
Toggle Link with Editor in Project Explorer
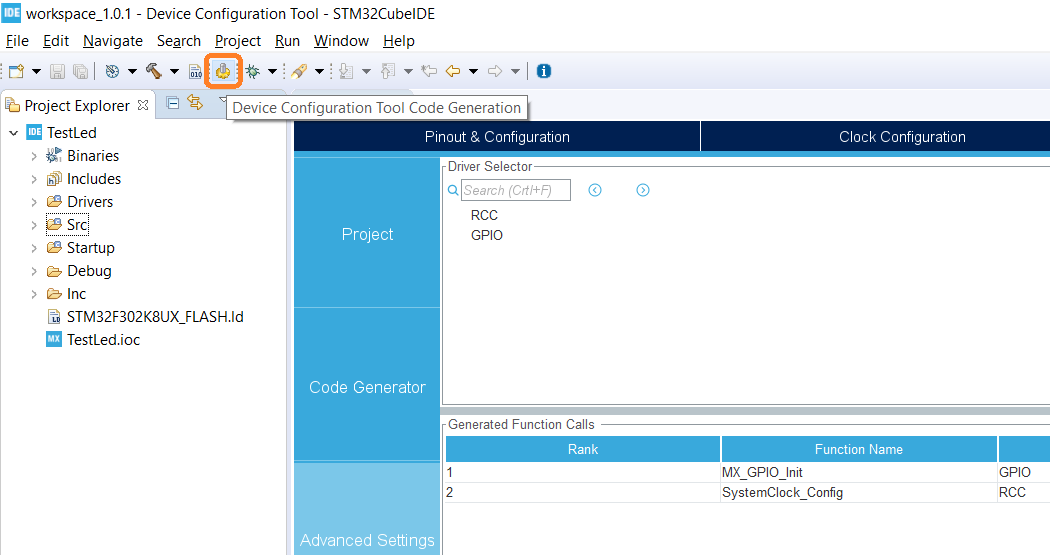(195, 103)
